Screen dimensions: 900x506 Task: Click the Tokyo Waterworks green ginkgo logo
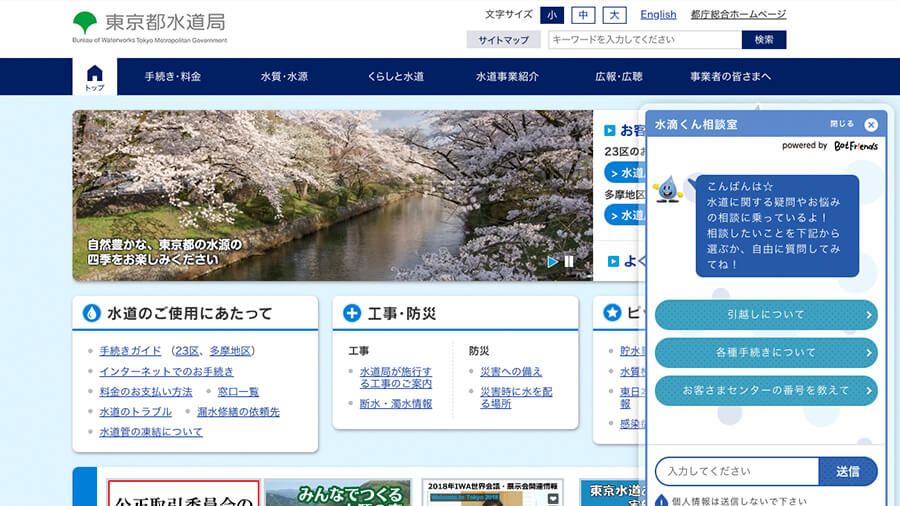[x=85, y=23]
